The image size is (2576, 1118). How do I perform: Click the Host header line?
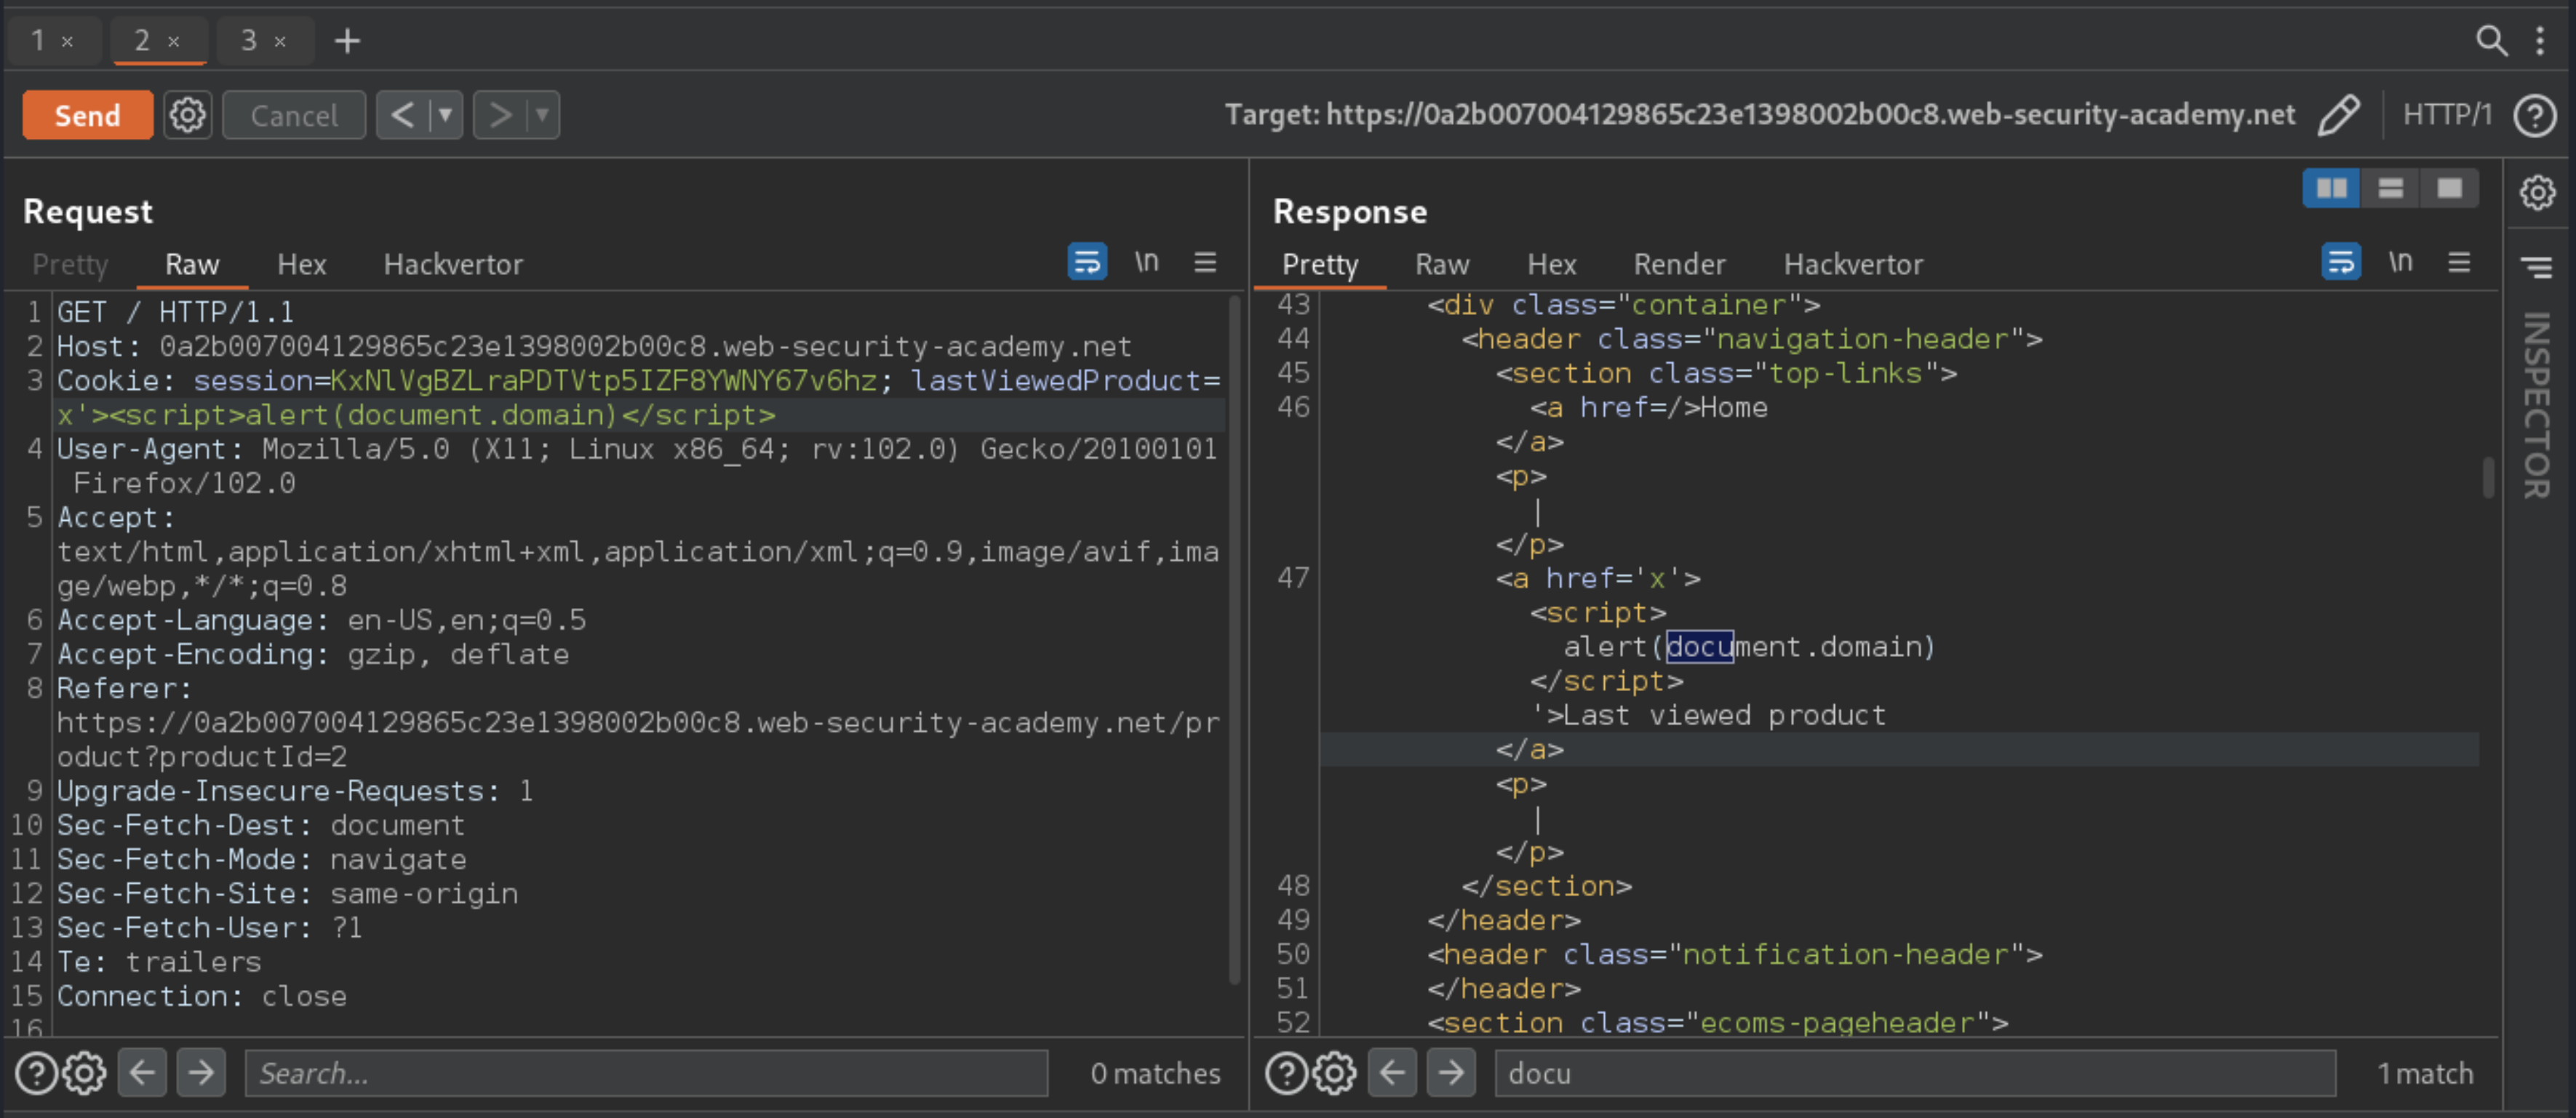point(594,346)
